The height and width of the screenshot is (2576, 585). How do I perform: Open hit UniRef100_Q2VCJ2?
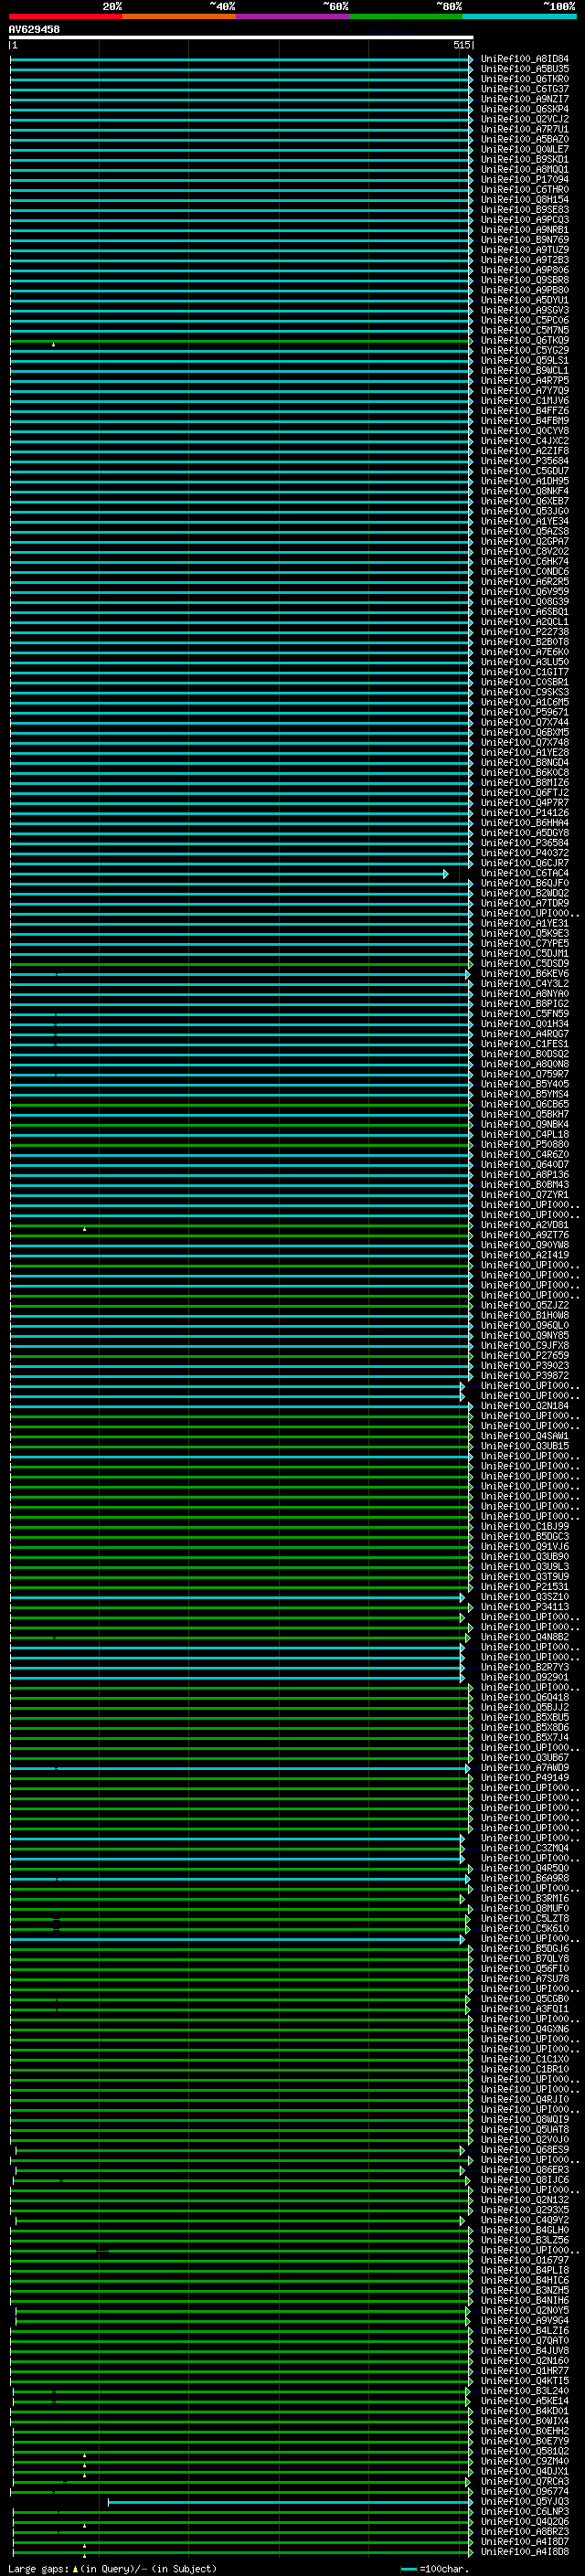525,119
